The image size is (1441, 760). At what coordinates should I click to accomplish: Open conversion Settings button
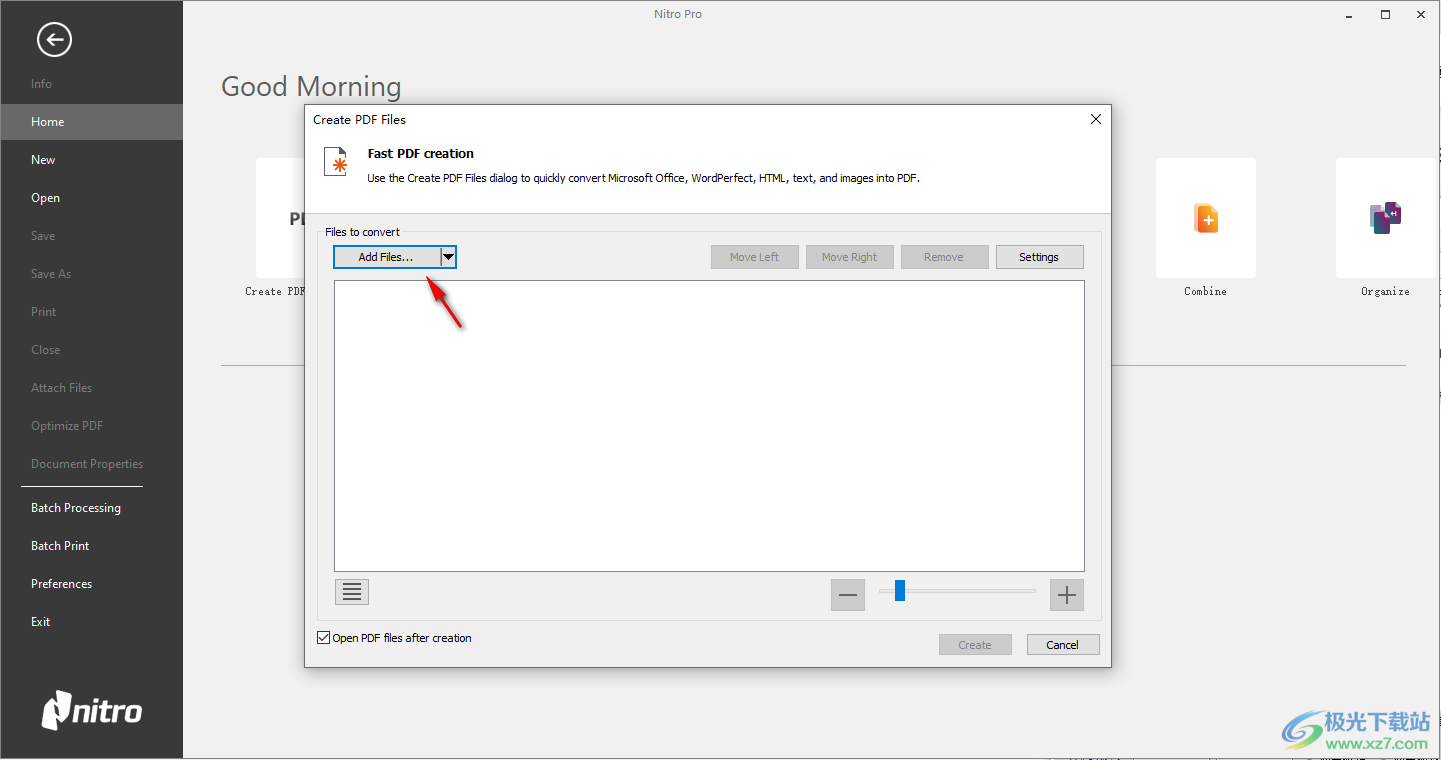1039,257
